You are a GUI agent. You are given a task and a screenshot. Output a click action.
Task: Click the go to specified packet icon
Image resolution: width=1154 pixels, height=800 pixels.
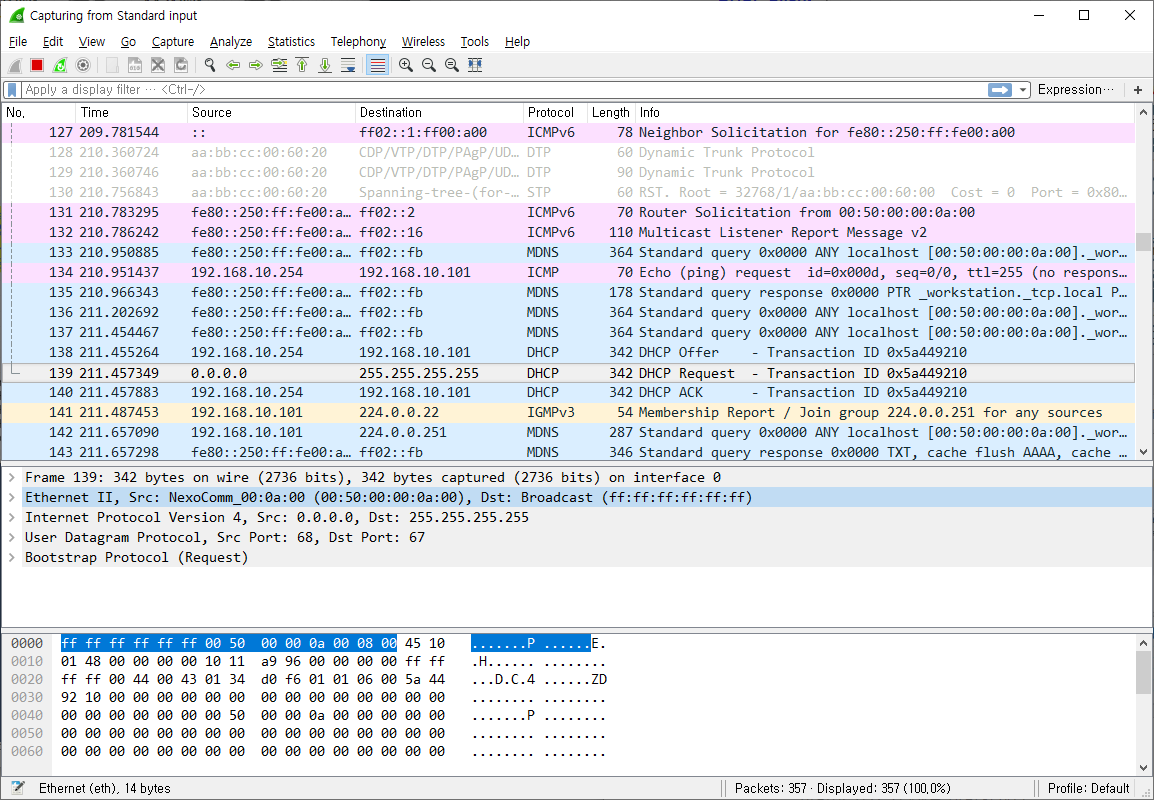click(279, 66)
